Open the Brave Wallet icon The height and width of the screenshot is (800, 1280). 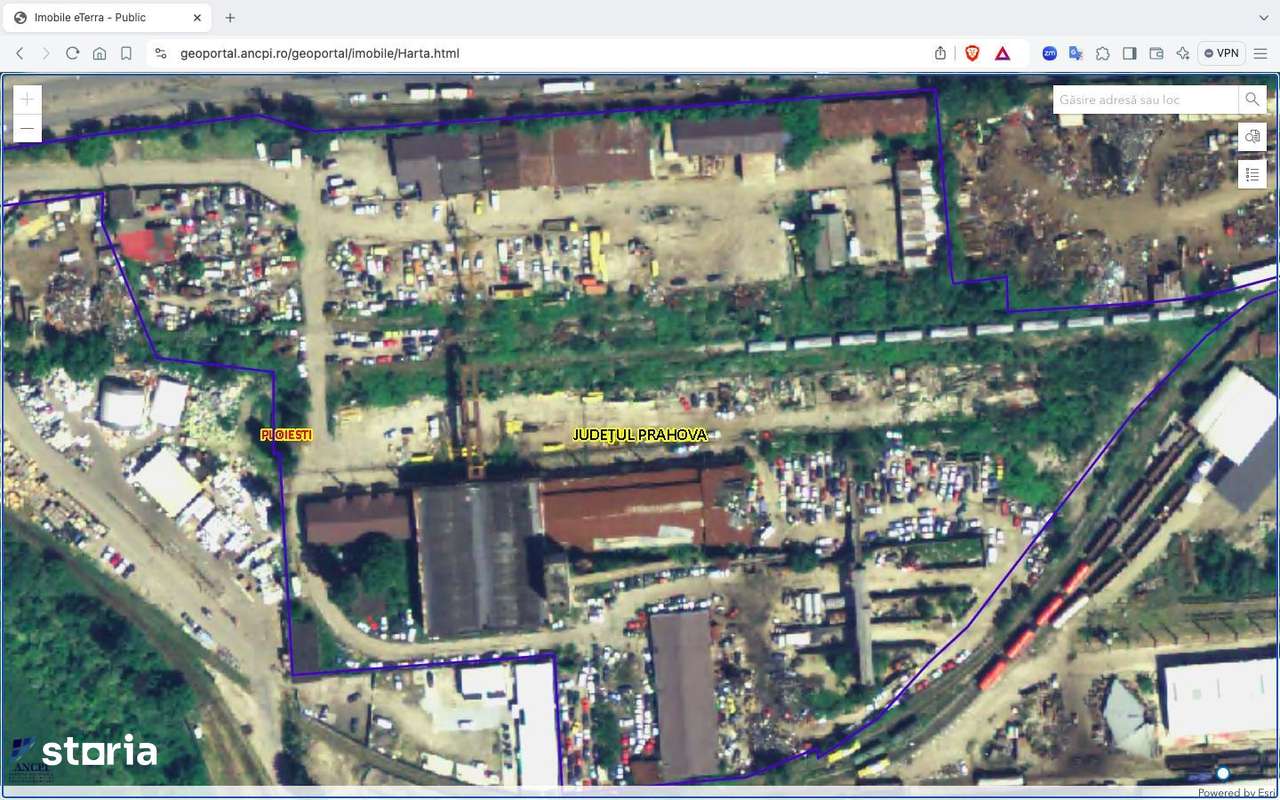point(1156,53)
